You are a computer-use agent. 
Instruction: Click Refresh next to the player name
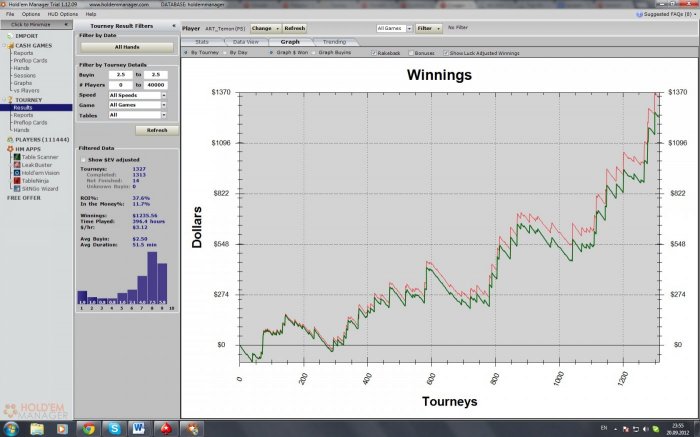click(x=295, y=28)
